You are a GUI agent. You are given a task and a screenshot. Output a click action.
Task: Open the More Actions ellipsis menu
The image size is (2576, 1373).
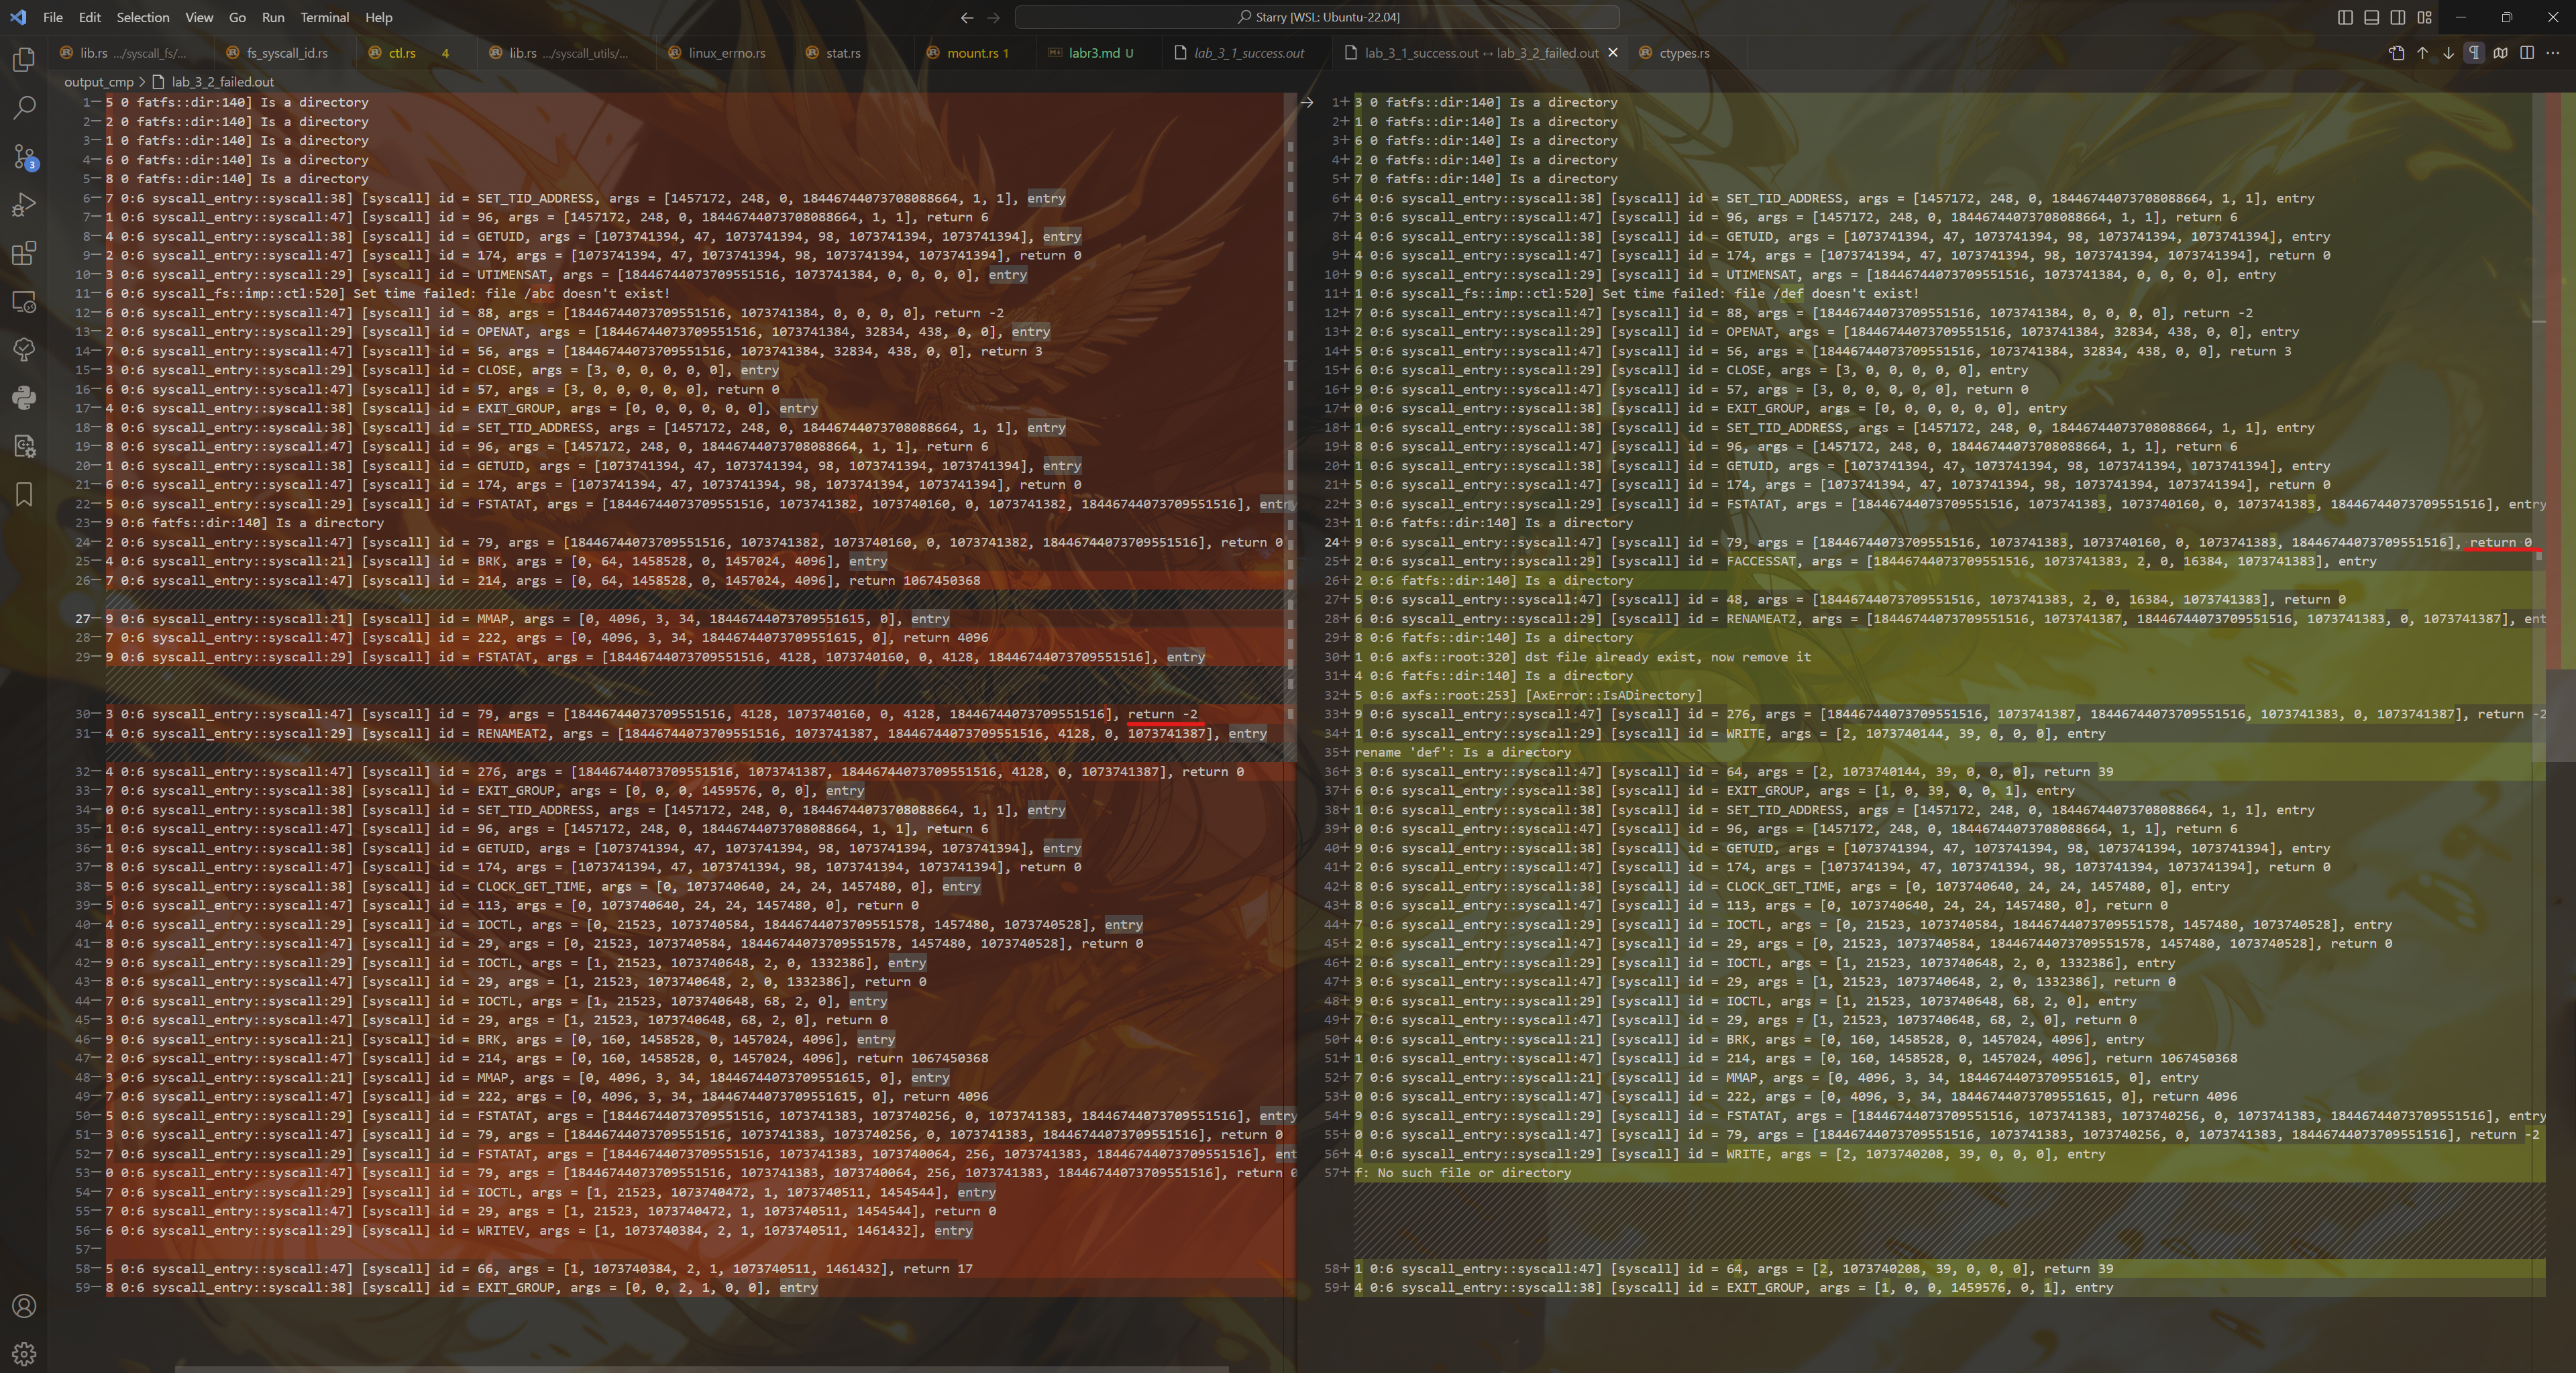pos(2553,53)
